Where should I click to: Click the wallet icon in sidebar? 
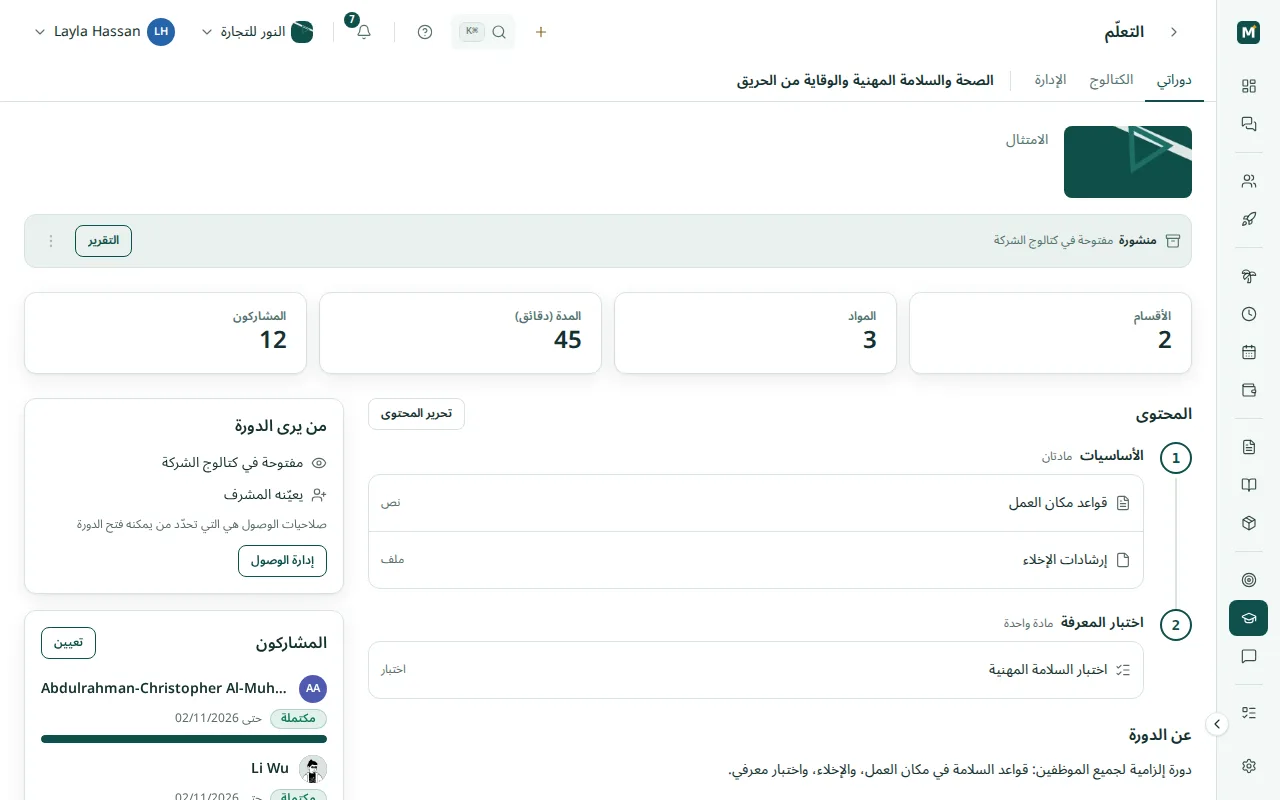click(x=1248, y=390)
